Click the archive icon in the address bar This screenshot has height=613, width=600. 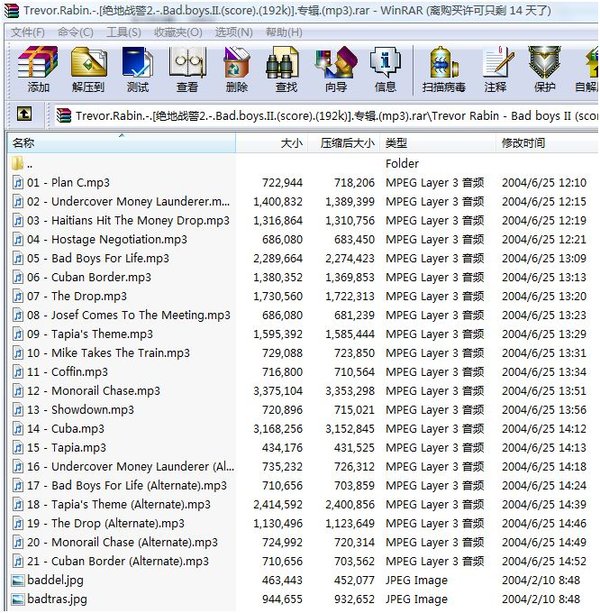coord(64,116)
